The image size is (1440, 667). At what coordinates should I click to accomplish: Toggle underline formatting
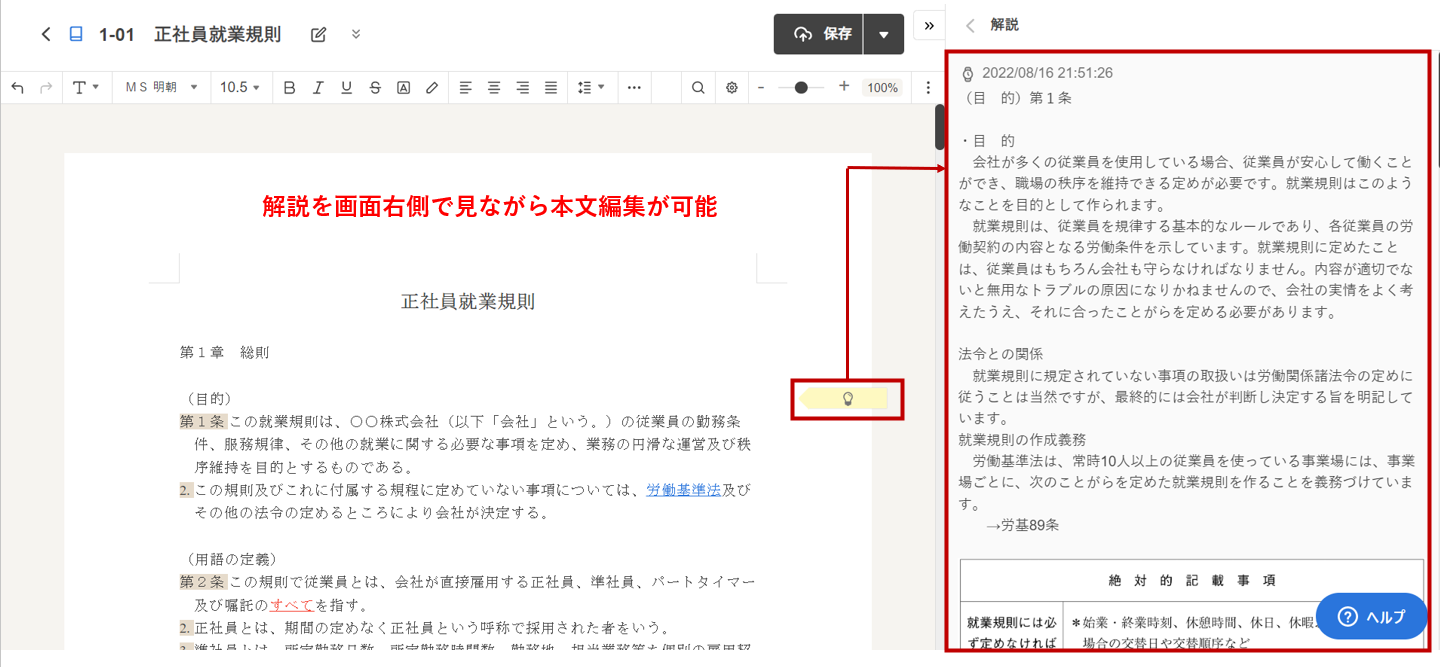click(x=346, y=88)
